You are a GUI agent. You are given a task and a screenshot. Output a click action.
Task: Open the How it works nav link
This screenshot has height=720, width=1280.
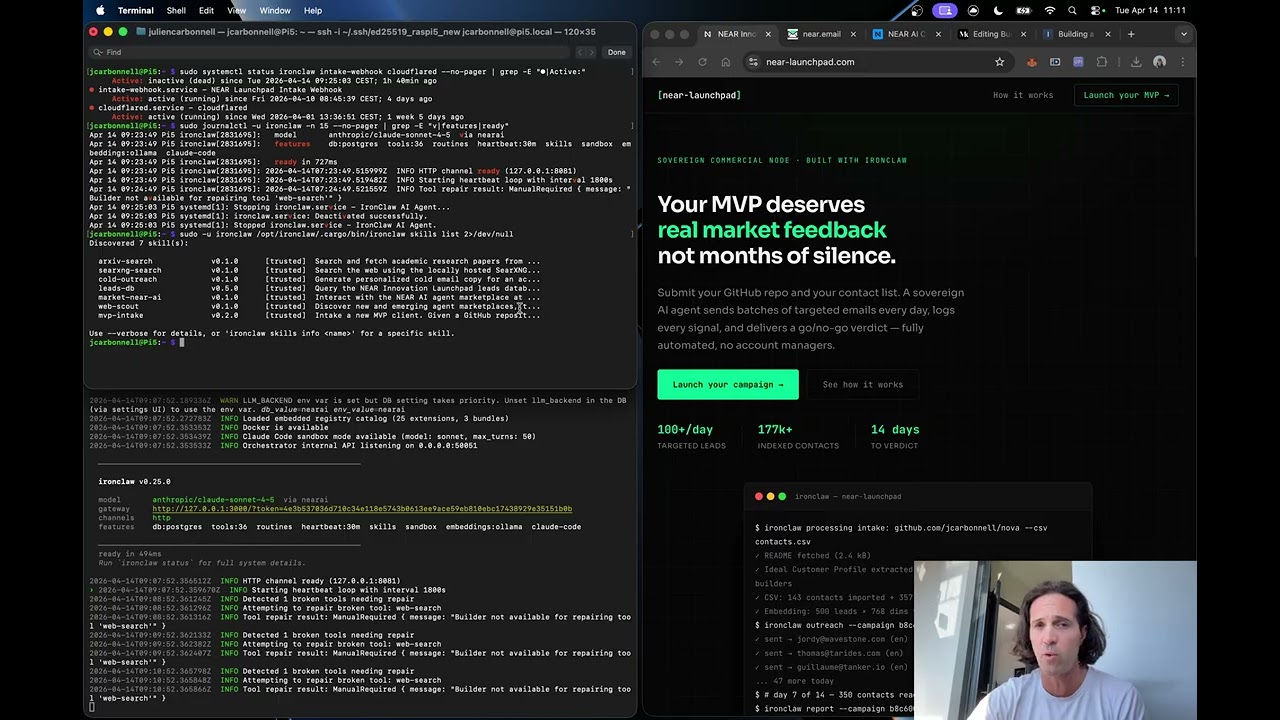tap(1023, 95)
